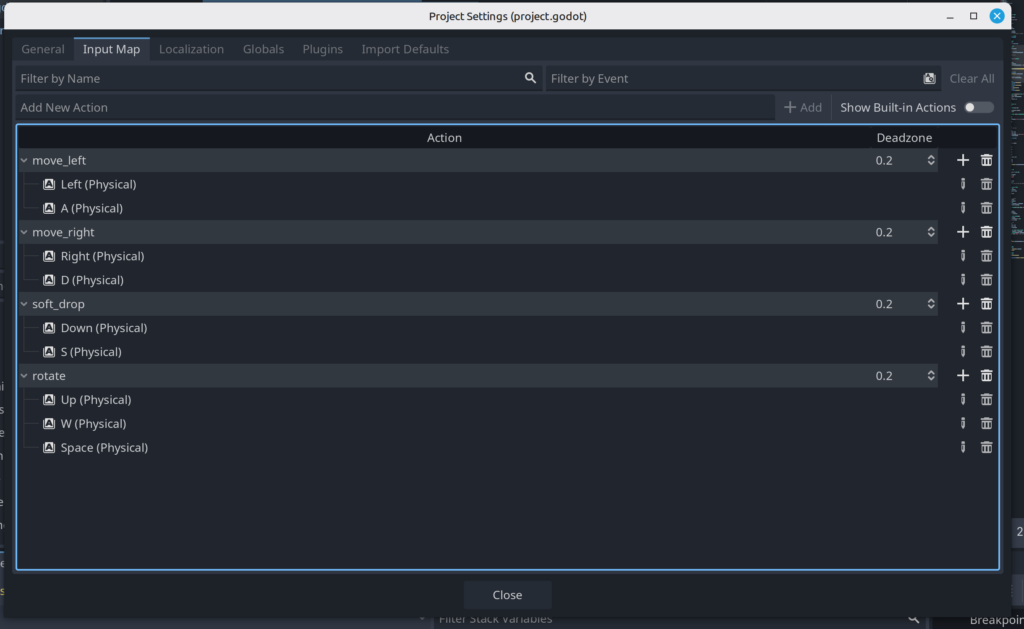Open the Import Defaults tab

point(405,49)
